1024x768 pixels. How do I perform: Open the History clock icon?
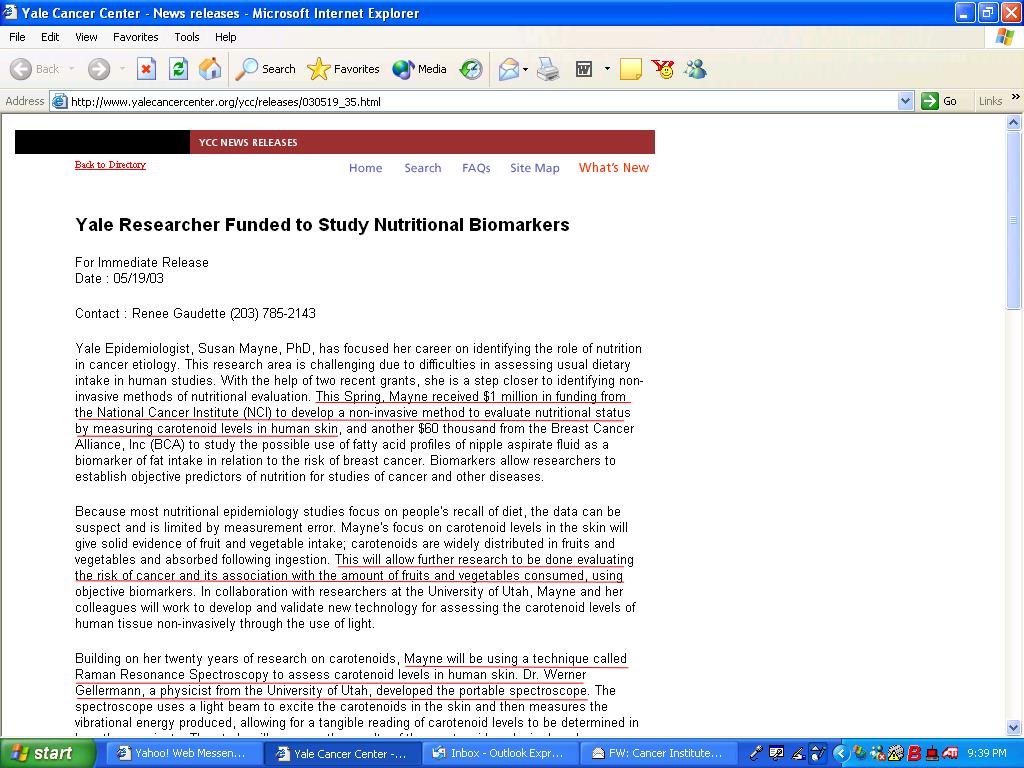470,69
